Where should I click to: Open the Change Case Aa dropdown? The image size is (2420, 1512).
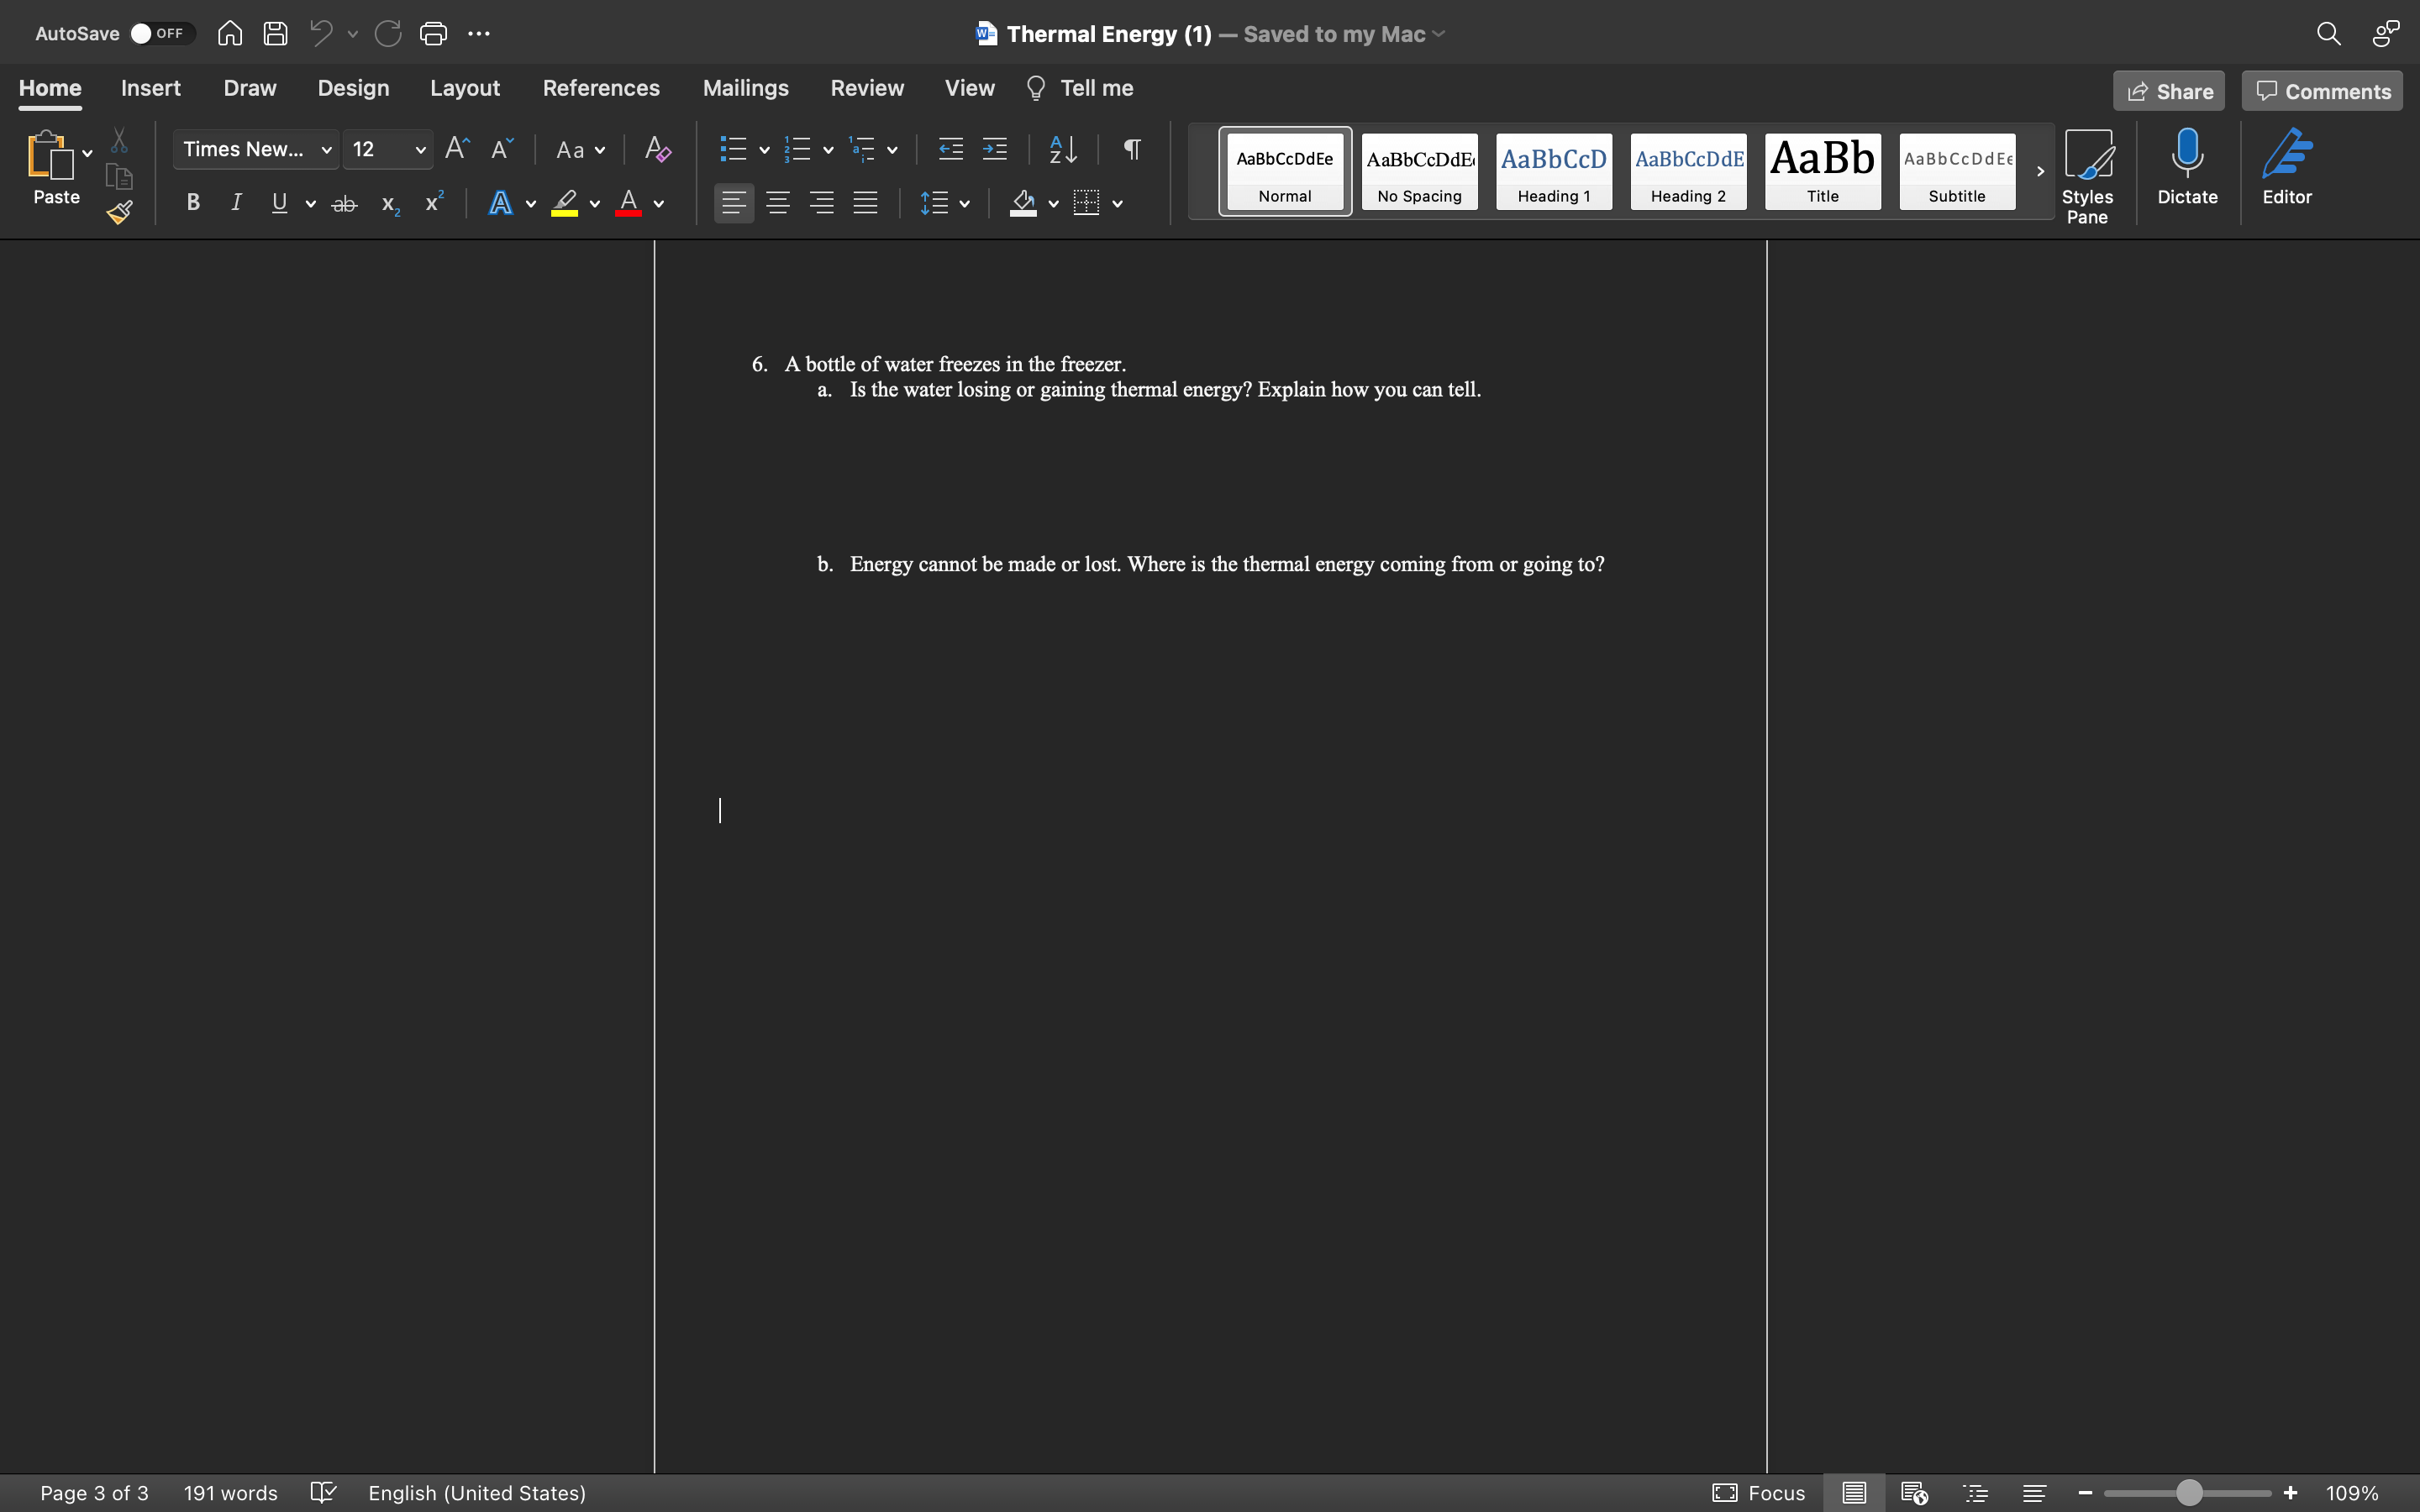(580, 150)
